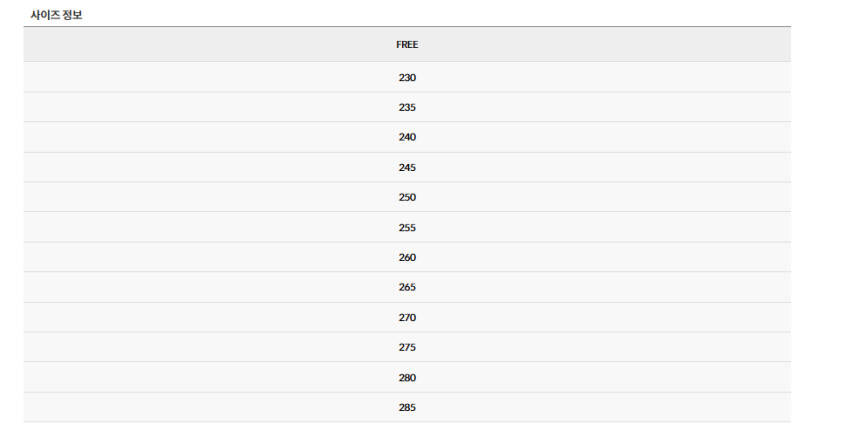860x431 pixels.
Task: Select size 265 in the chart
Action: pos(407,287)
